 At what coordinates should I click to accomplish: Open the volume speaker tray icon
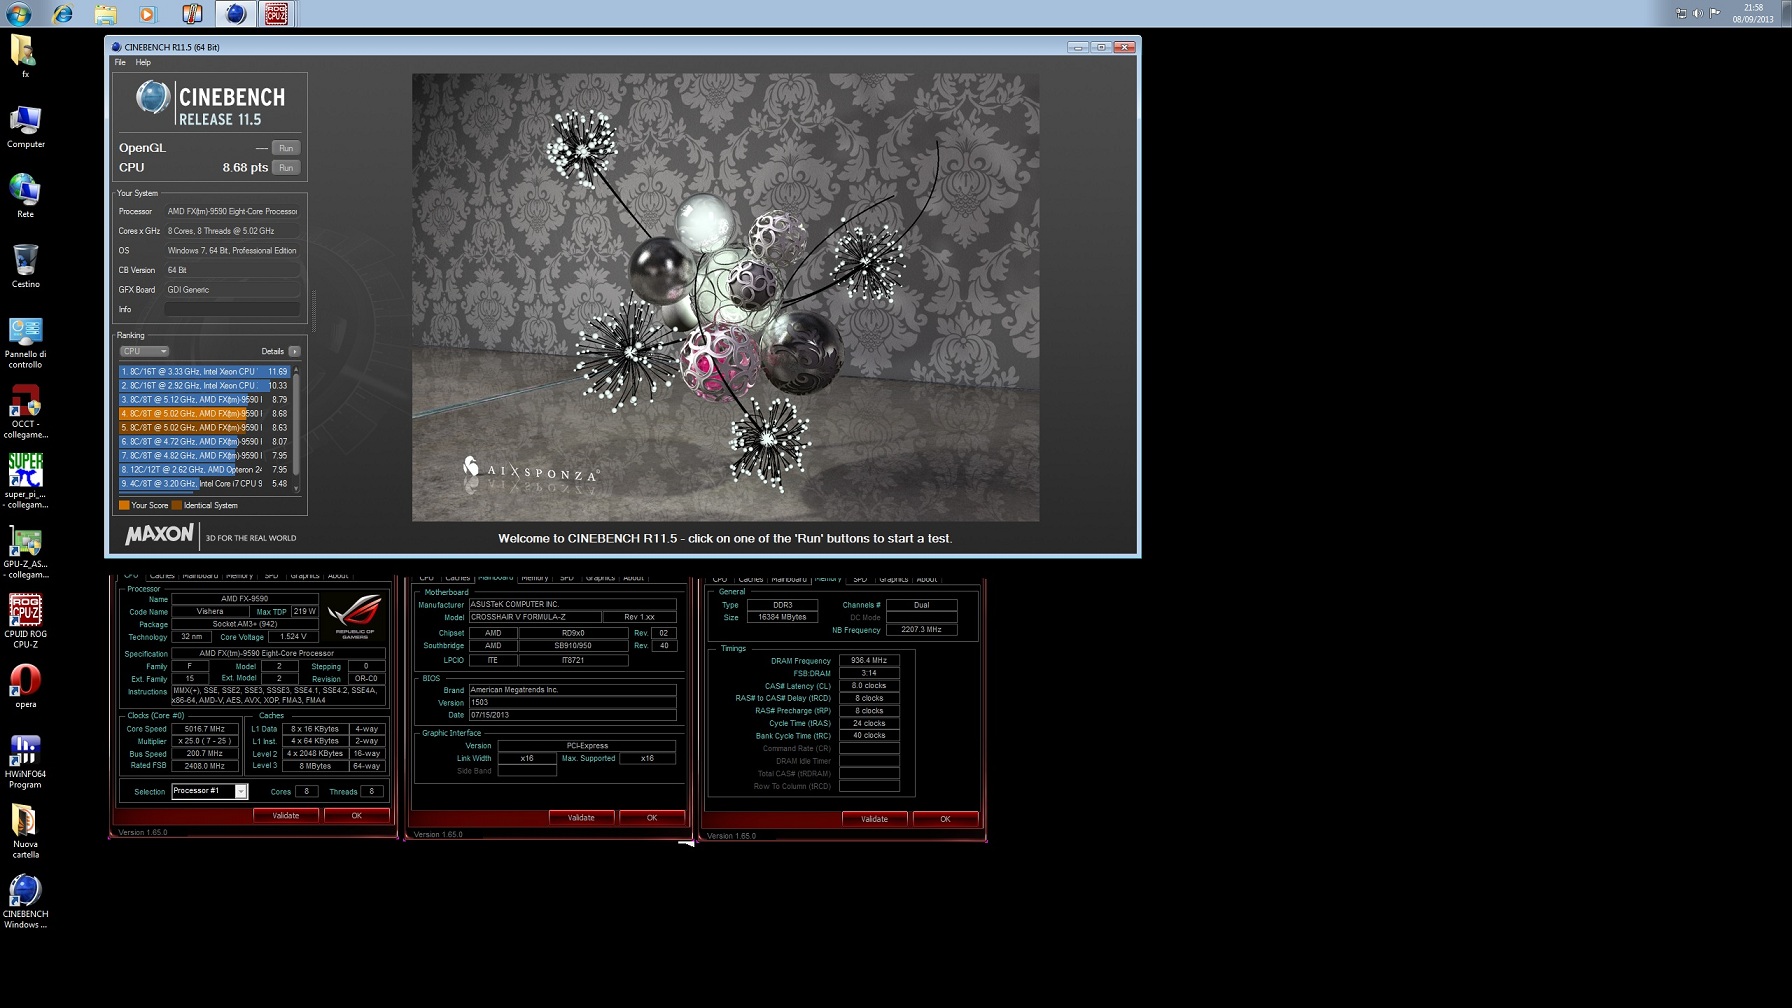pyautogui.click(x=1697, y=13)
